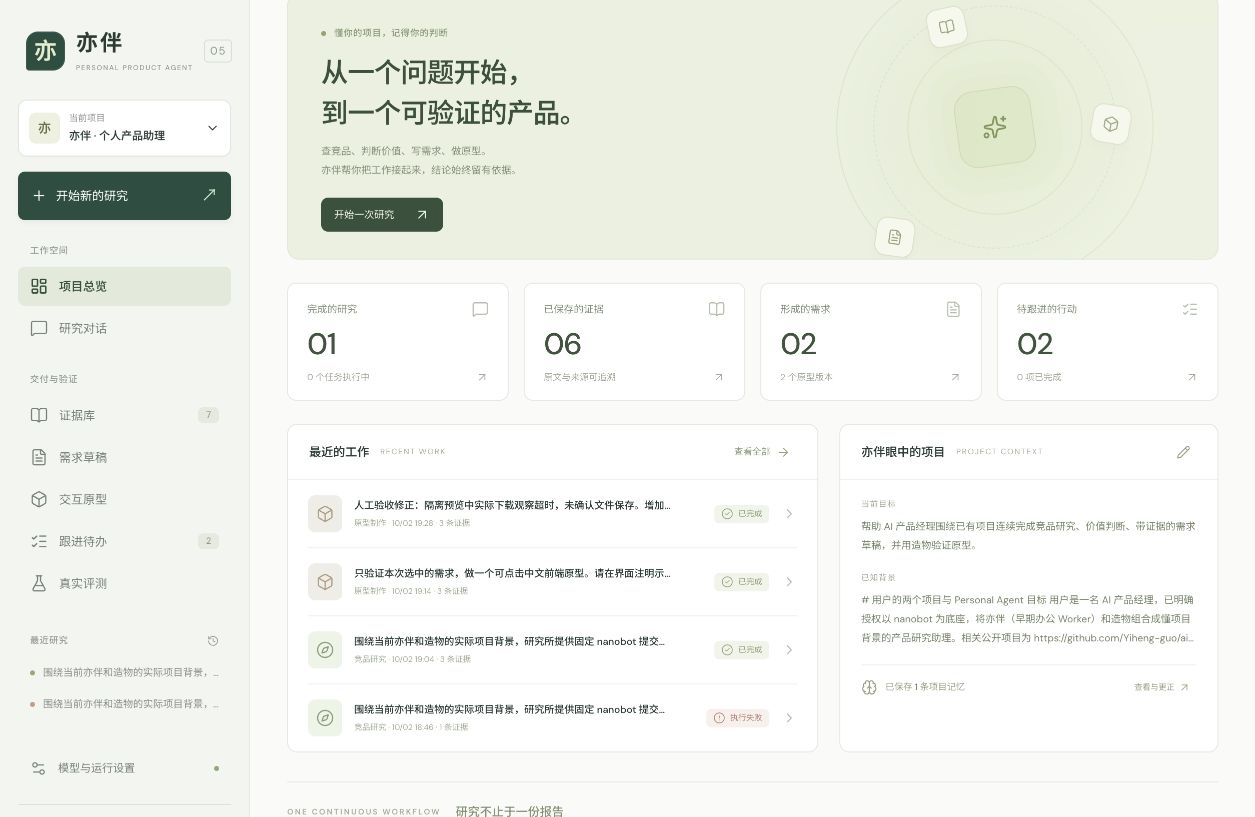This screenshot has width=1255, height=817.
Task: Click the 已保存 1 条项目记忆 brain icon
Action: coord(868,687)
